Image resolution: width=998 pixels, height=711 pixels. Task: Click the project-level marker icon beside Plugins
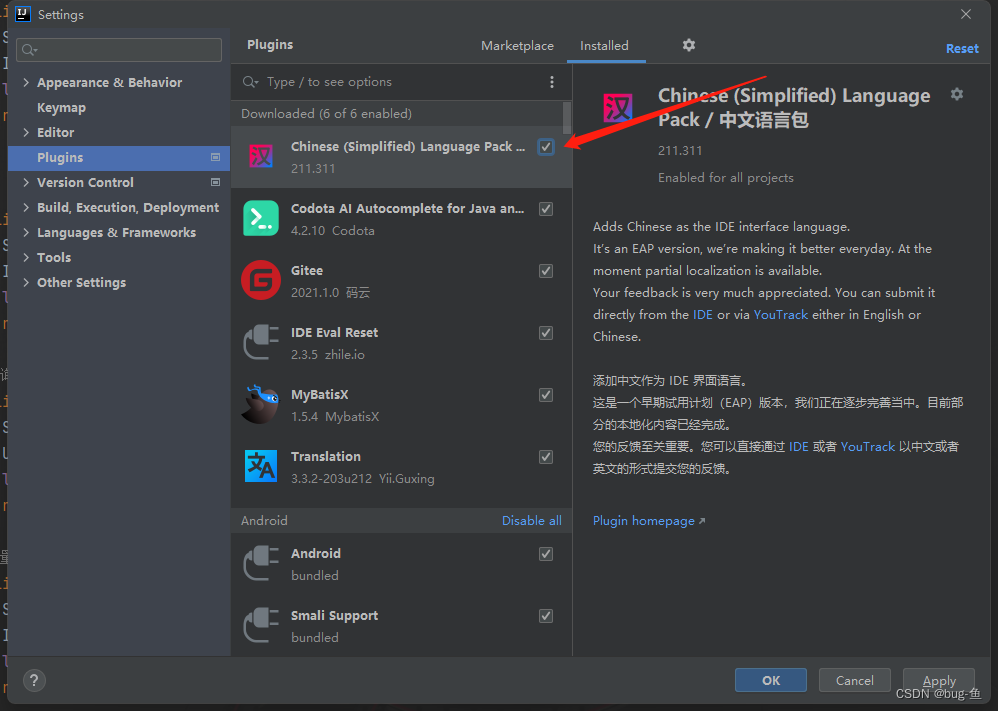click(215, 157)
